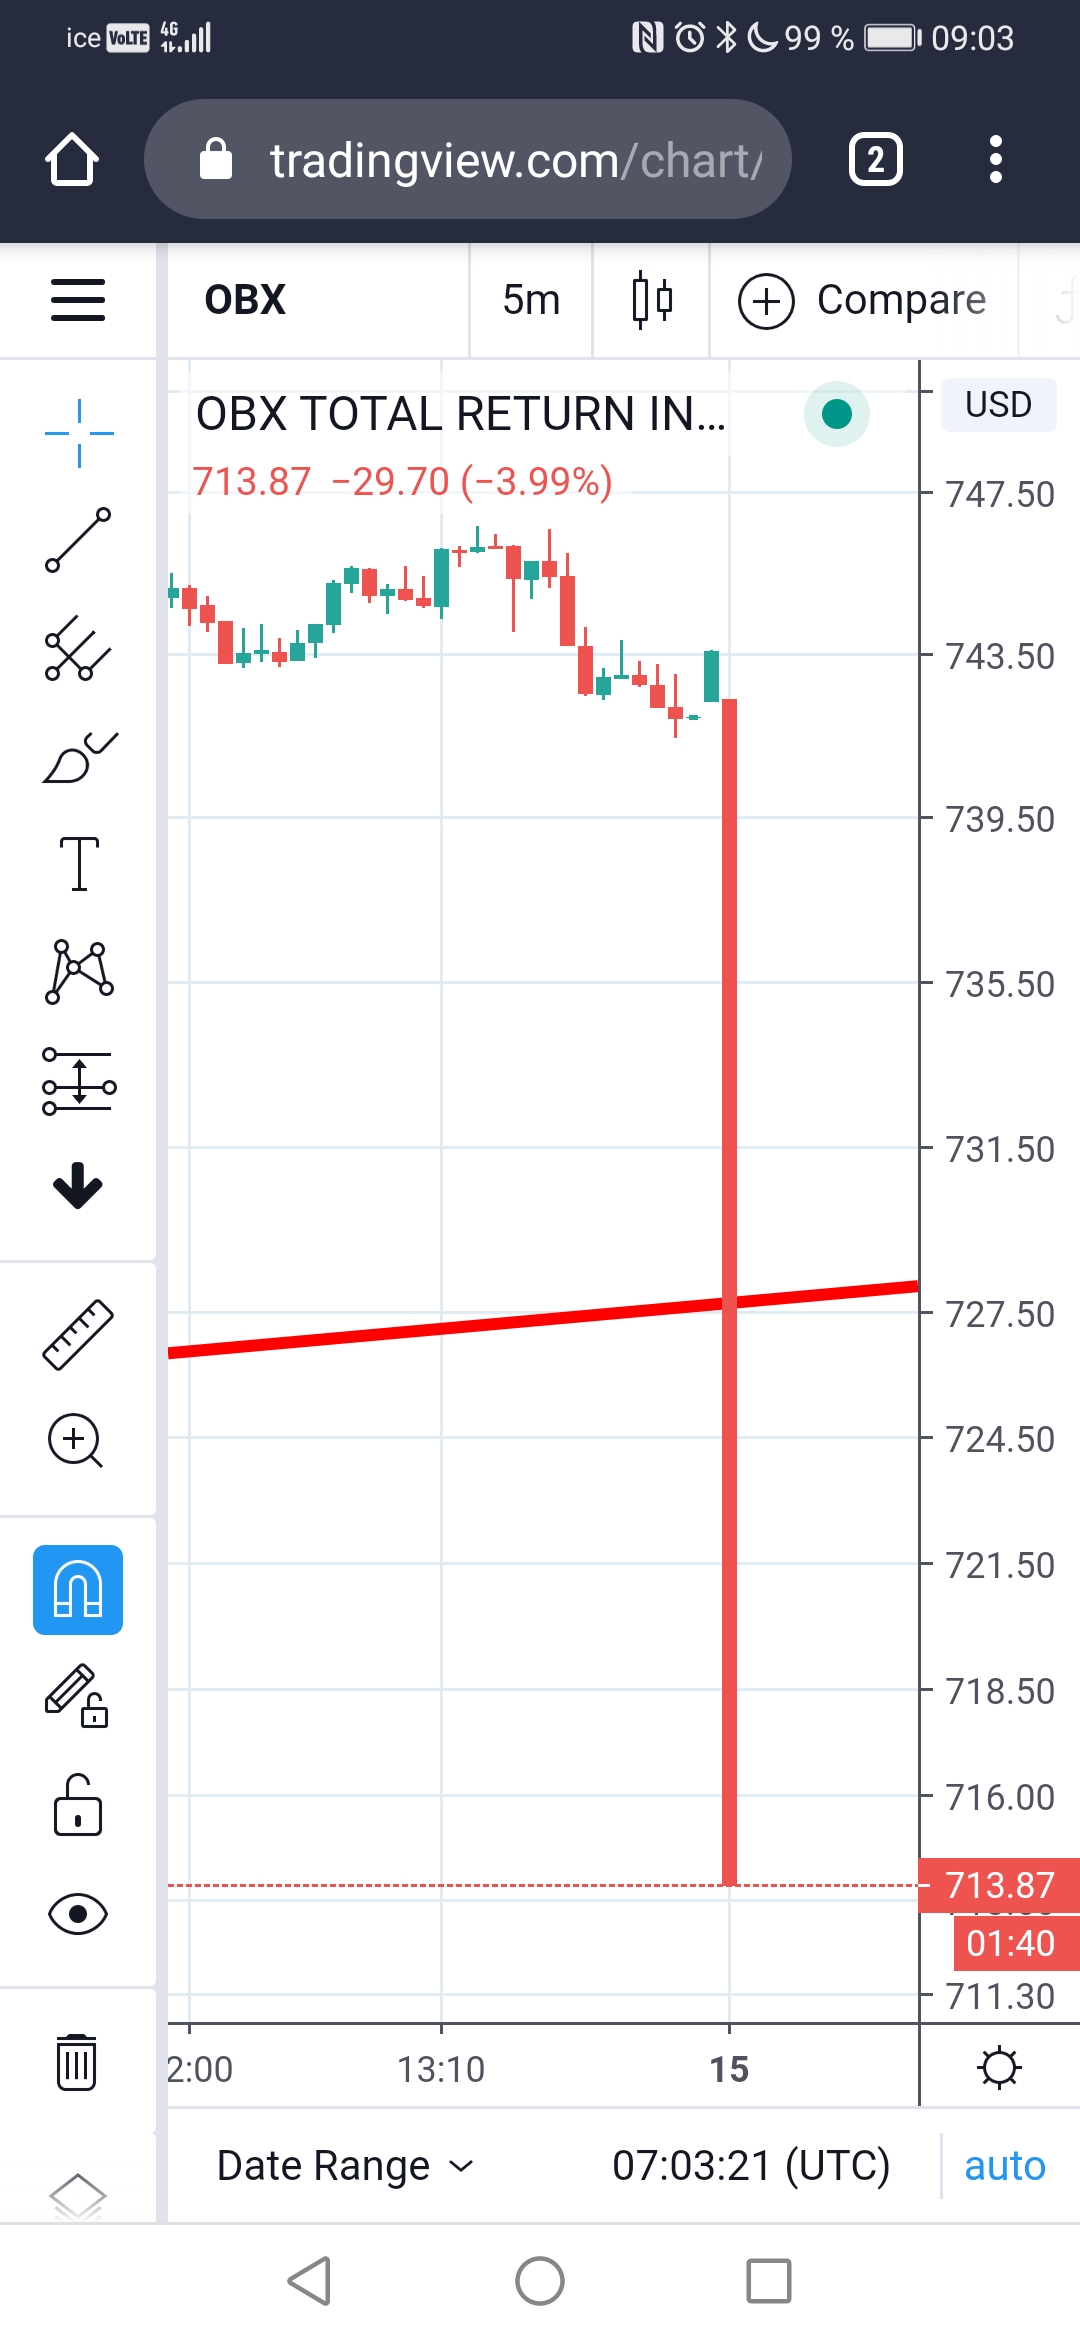This screenshot has height=2340, width=1080.
Task: Toggle magnet mode snapping
Action: (78, 1590)
